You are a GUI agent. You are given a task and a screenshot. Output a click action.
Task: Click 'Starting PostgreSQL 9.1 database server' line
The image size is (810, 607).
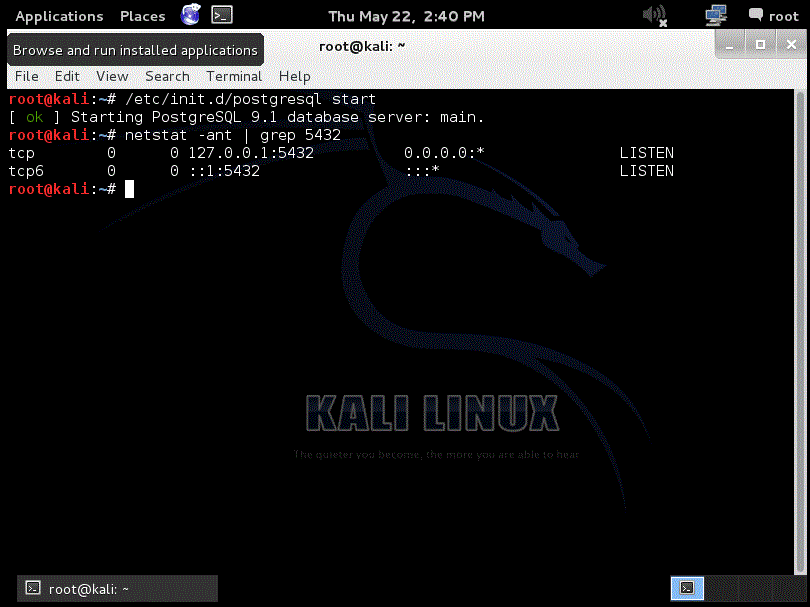pos(277,117)
